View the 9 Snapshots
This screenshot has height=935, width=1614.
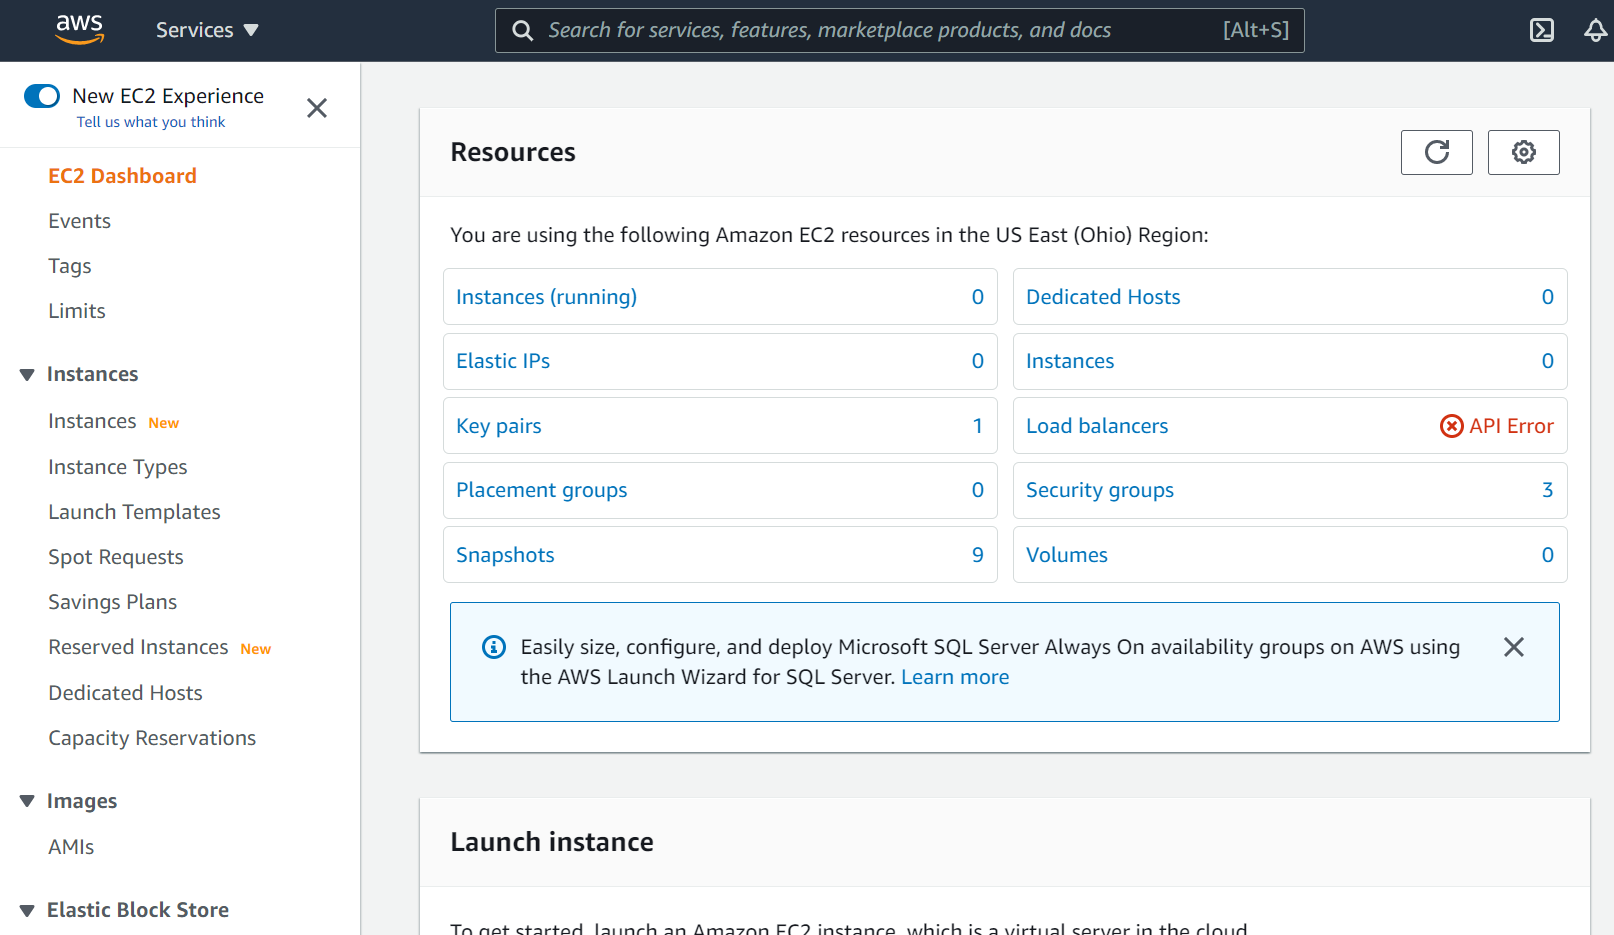505,554
